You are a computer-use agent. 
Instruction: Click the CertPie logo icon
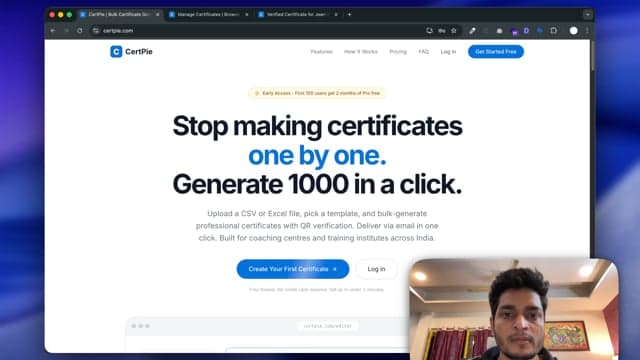(x=116, y=51)
